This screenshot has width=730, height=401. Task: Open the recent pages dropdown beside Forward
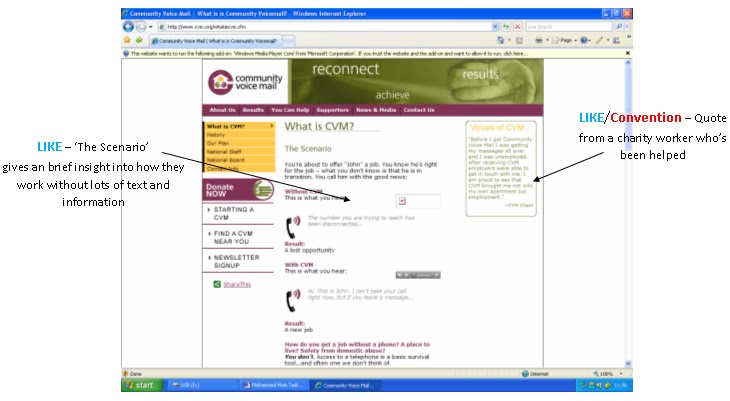pos(150,27)
